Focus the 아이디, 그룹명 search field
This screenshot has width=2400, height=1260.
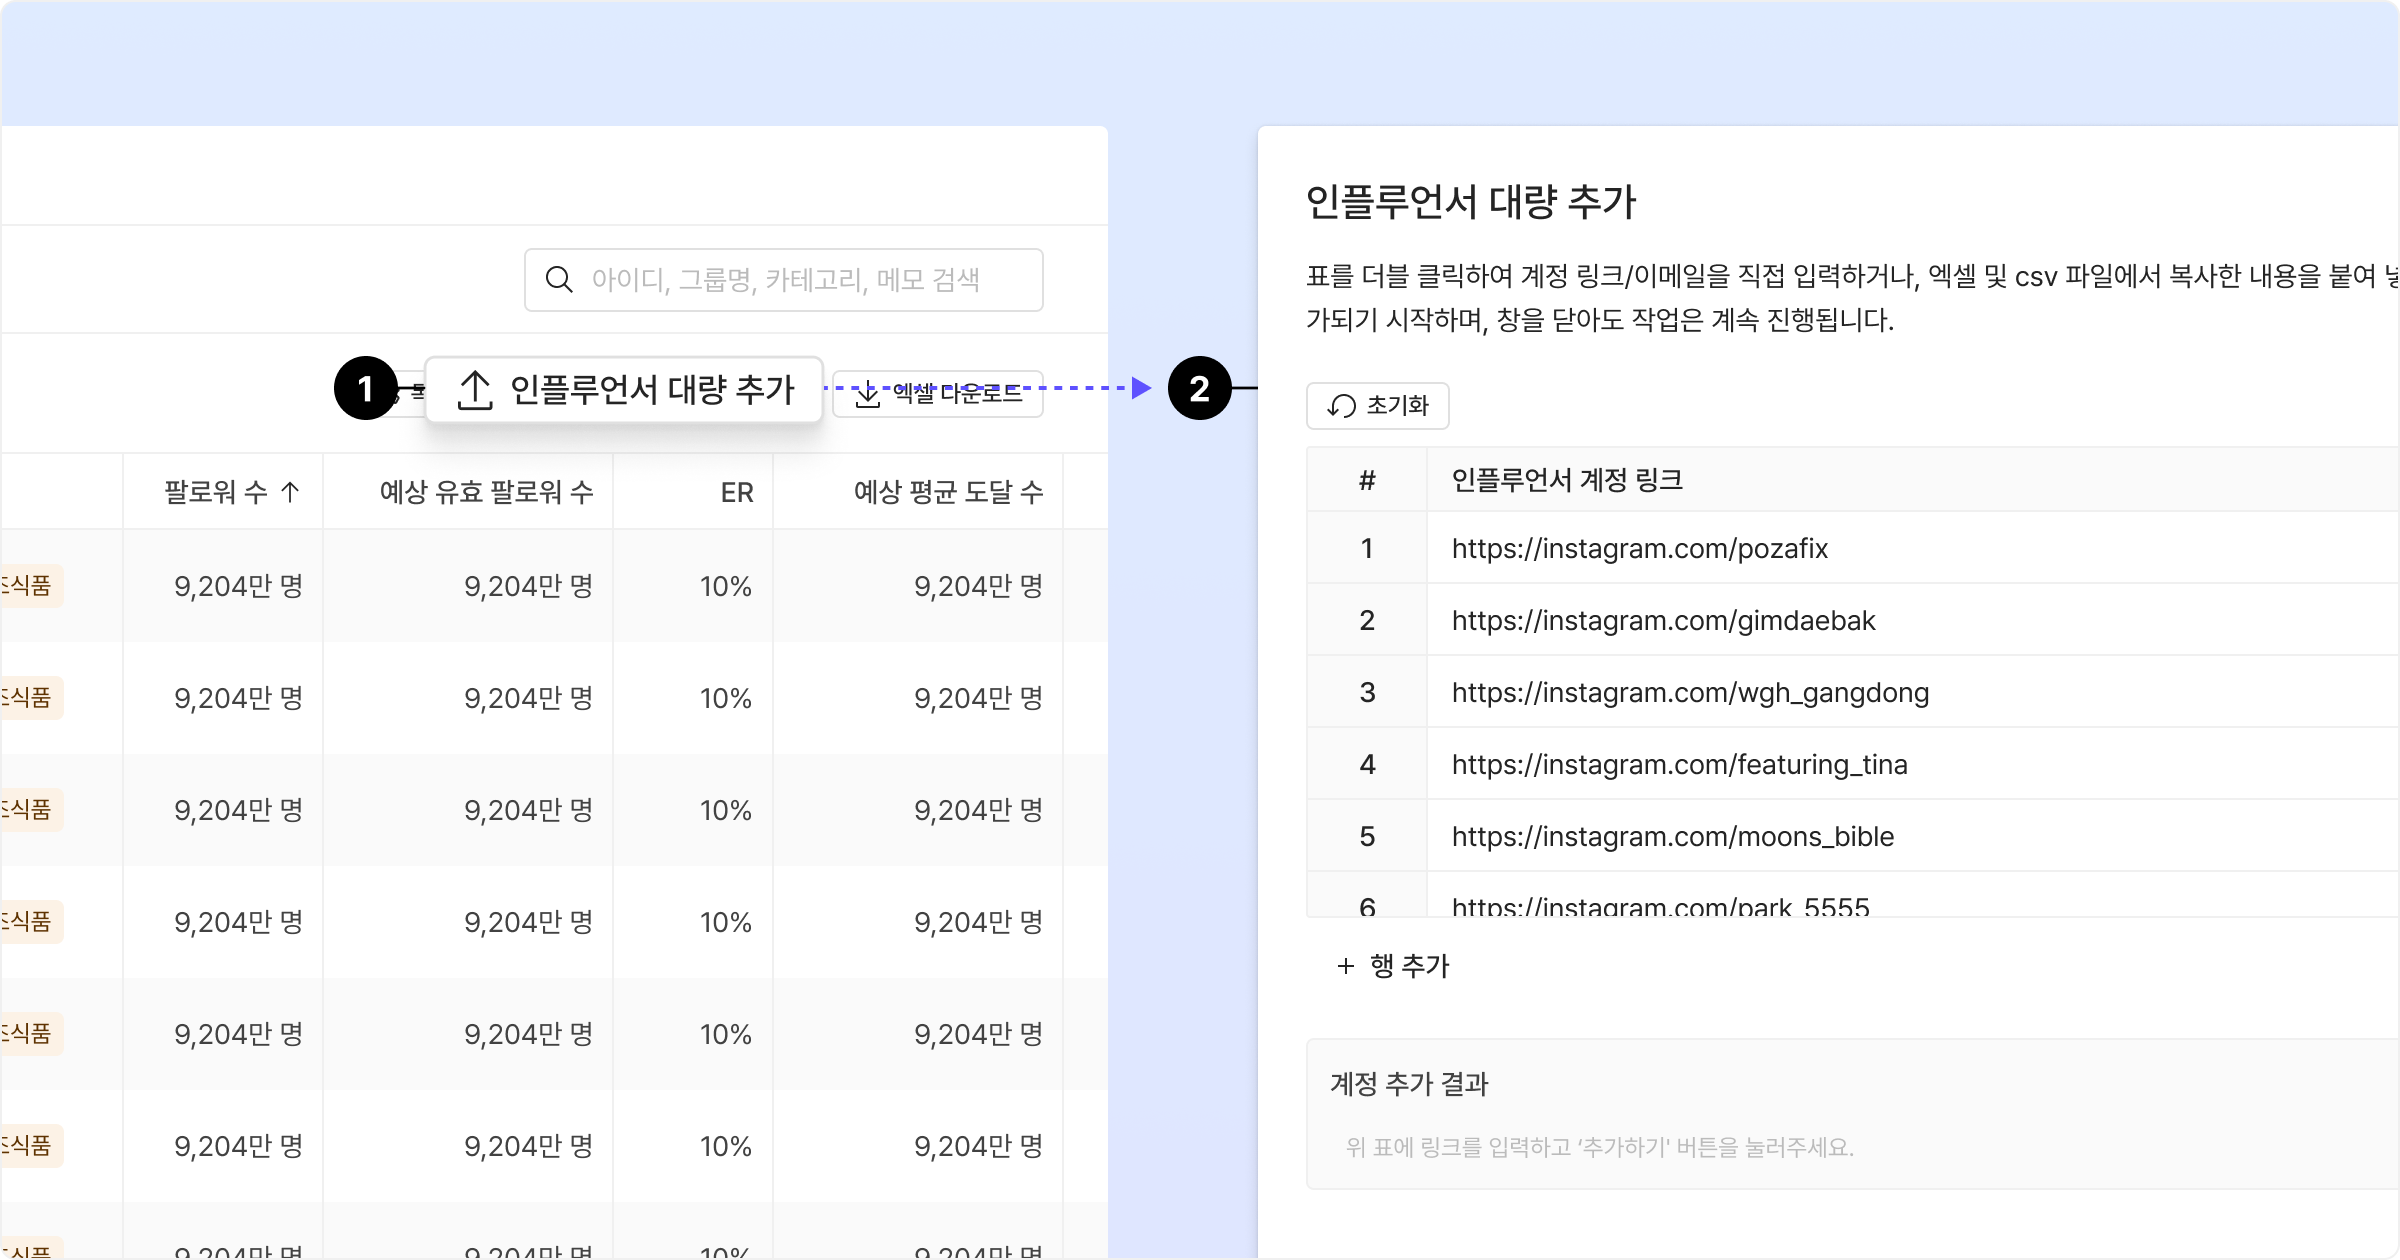785,280
